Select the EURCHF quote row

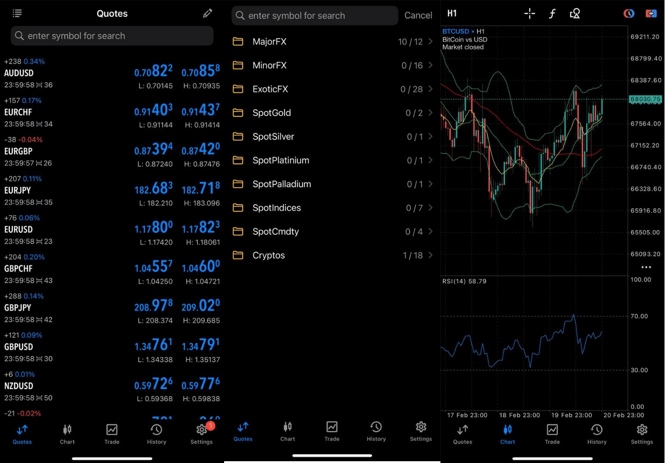[112, 112]
